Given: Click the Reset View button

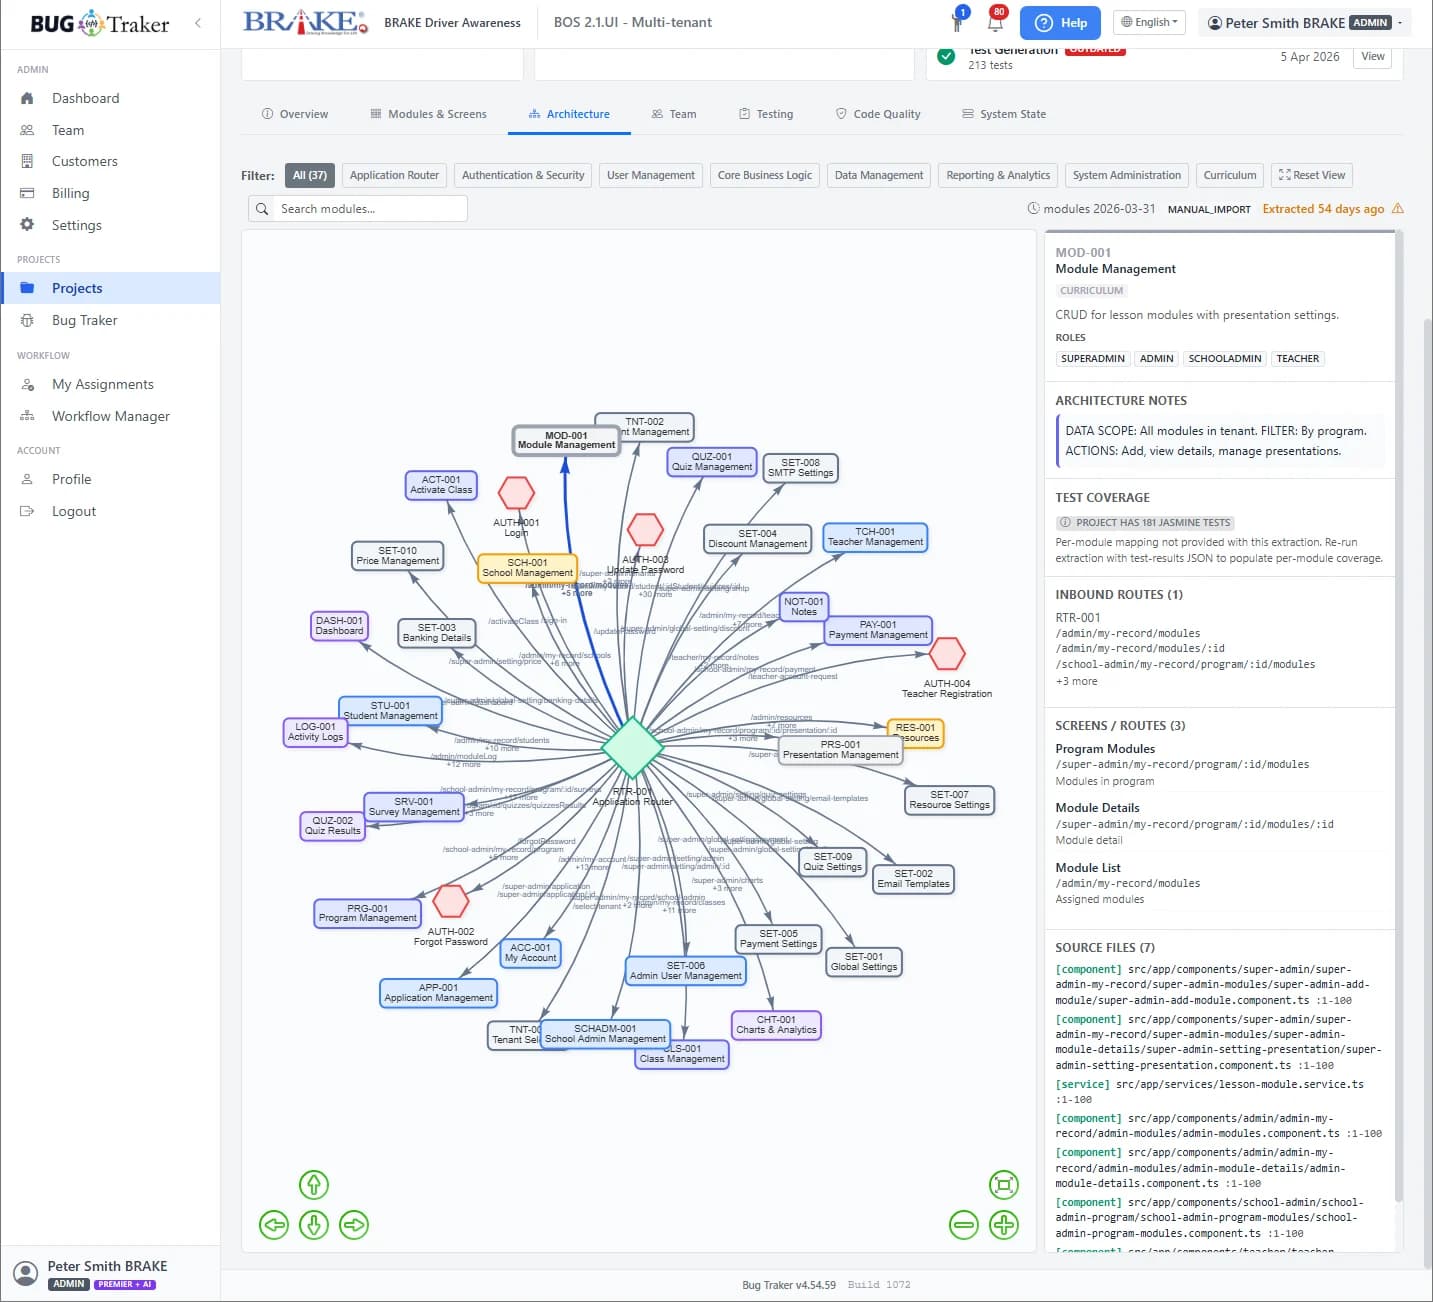Looking at the screenshot, I should [1312, 175].
